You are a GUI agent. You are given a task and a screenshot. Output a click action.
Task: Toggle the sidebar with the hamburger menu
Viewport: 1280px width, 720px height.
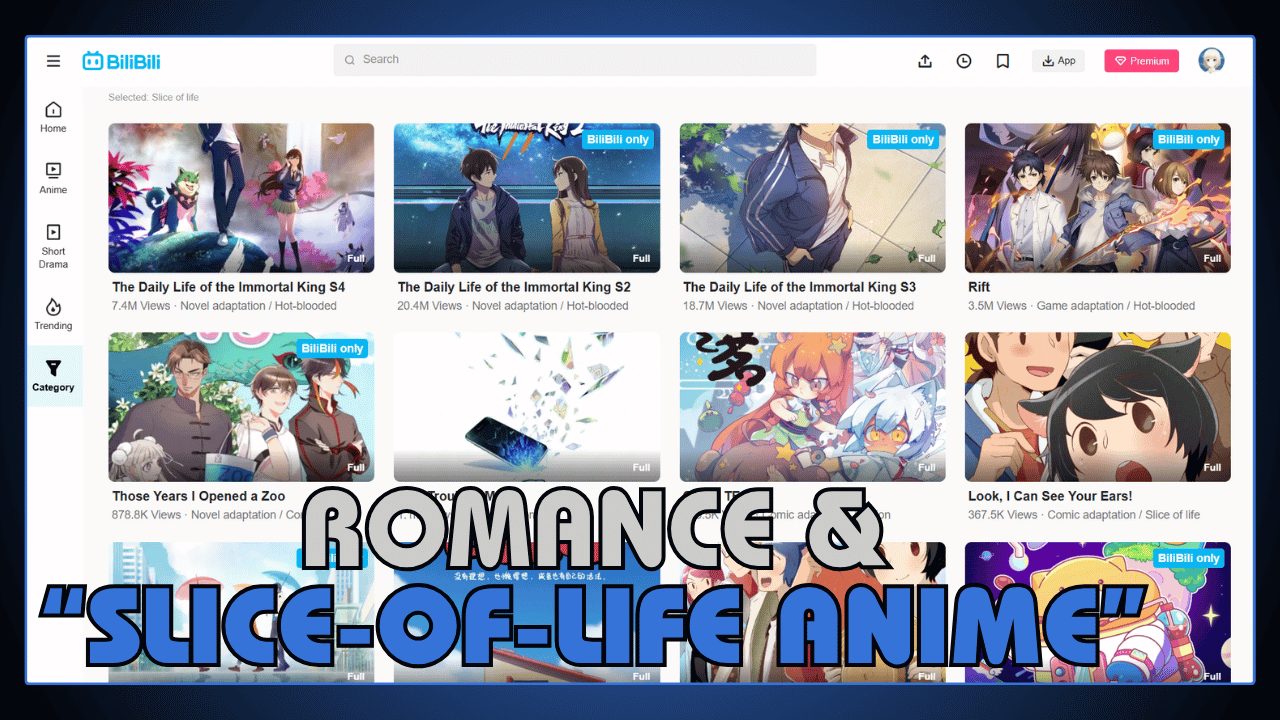coord(53,60)
